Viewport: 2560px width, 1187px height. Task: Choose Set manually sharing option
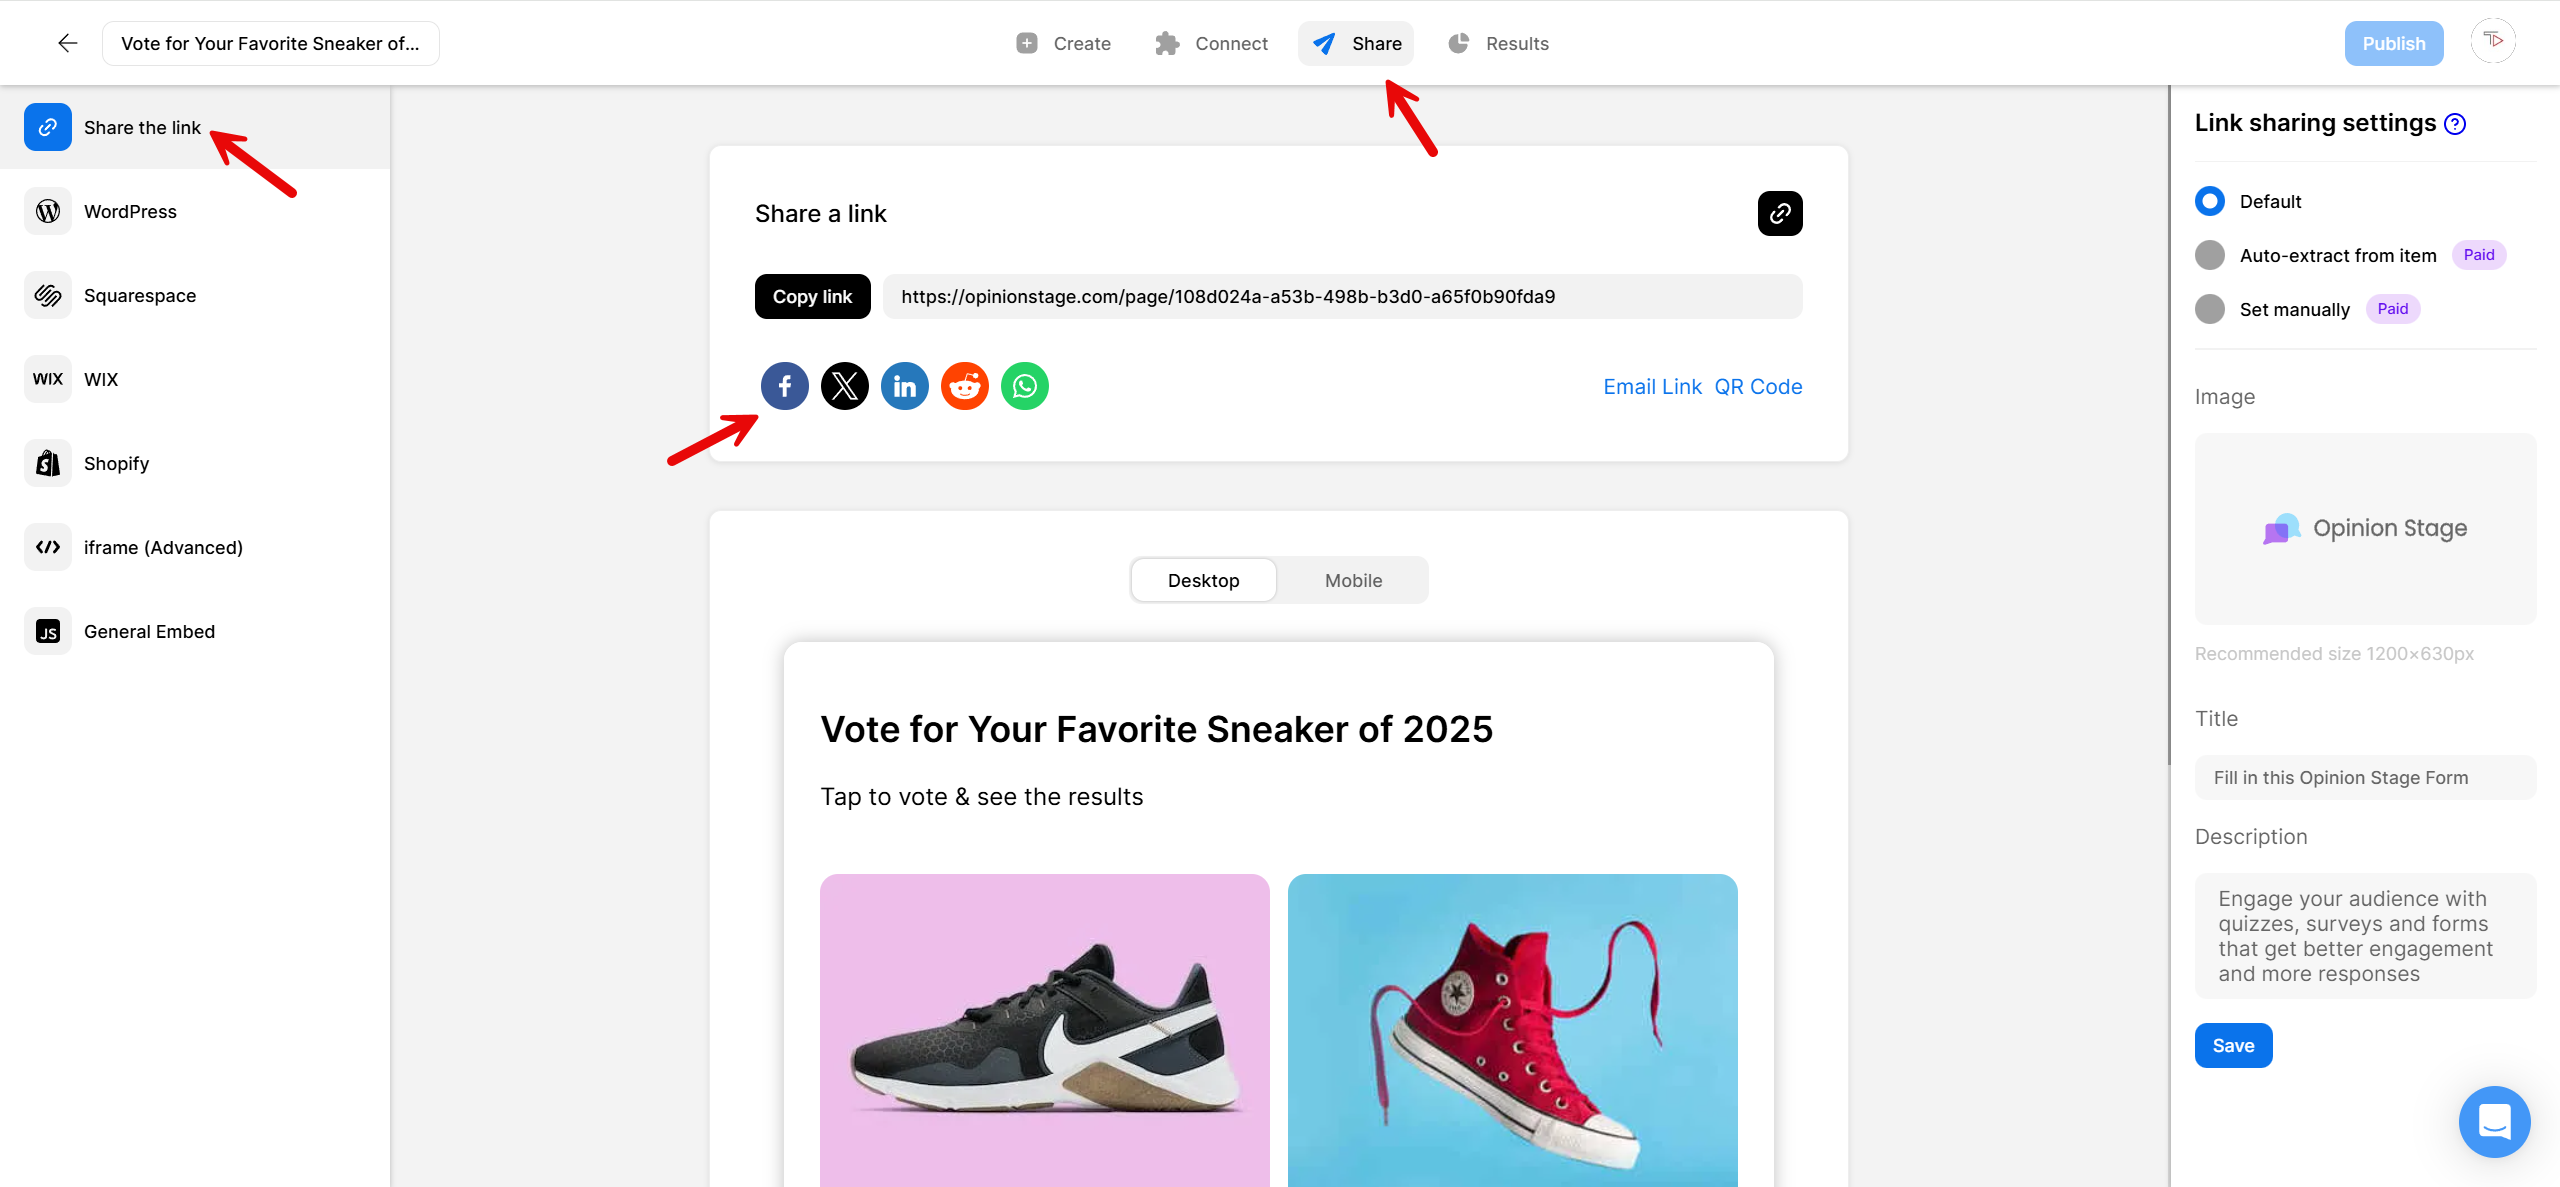[2210, 309]
